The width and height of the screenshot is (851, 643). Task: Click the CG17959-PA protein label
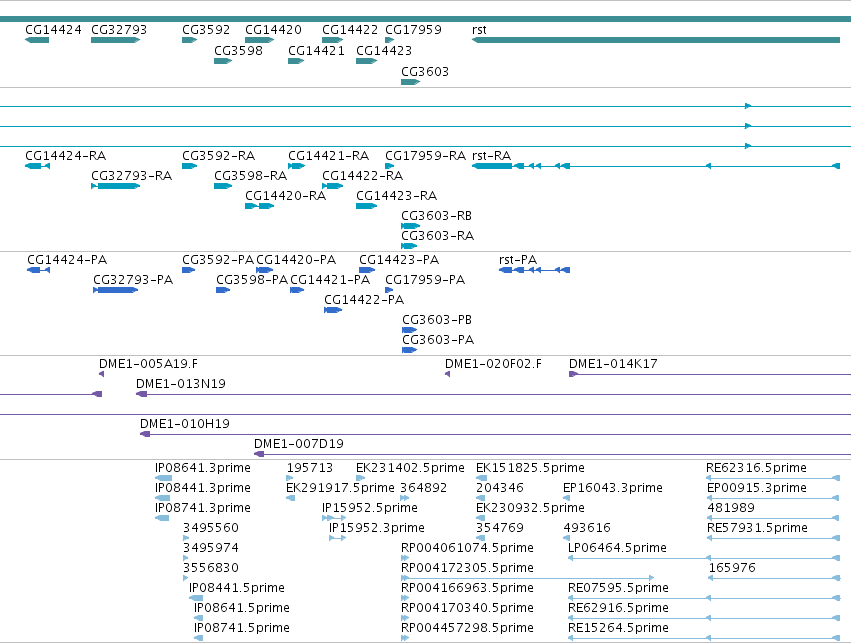click(x=426, y=280)
